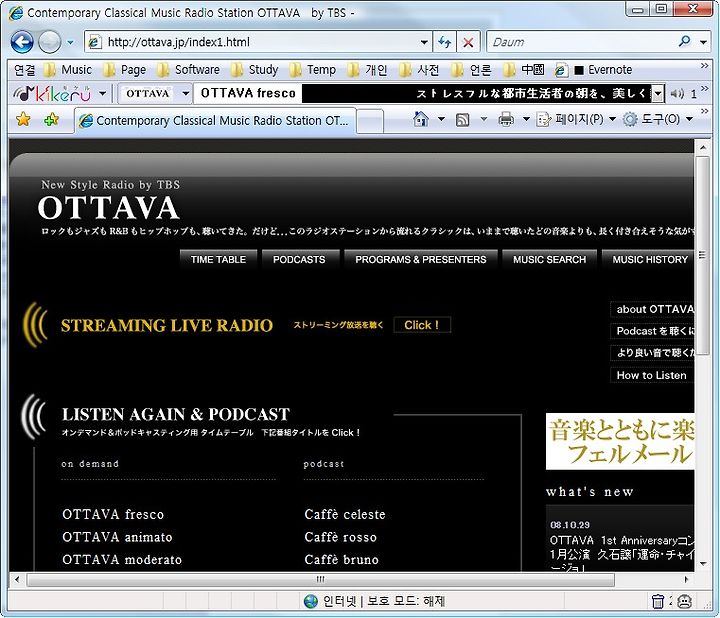Open the Caffè bruno podcast link
720x618 pixels.
tap(342, 560)
